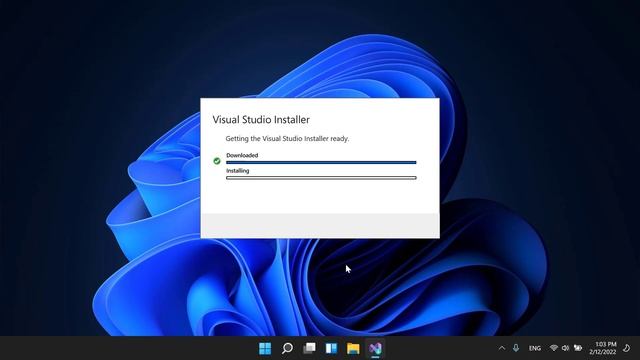
Task: Click the "Visual Studio Installer" title text
Action: point(261,120)
